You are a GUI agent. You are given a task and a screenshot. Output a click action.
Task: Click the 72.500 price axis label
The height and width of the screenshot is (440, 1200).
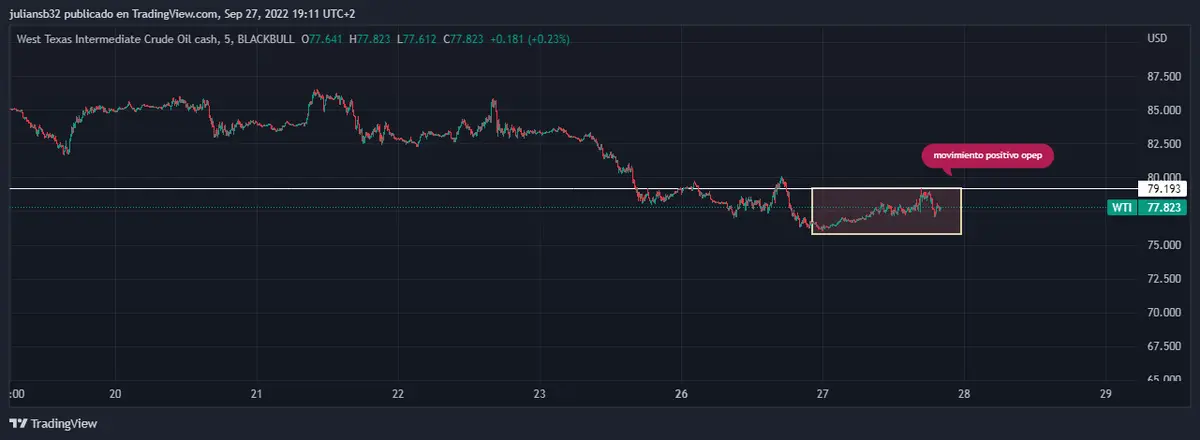click(1162, 279)
